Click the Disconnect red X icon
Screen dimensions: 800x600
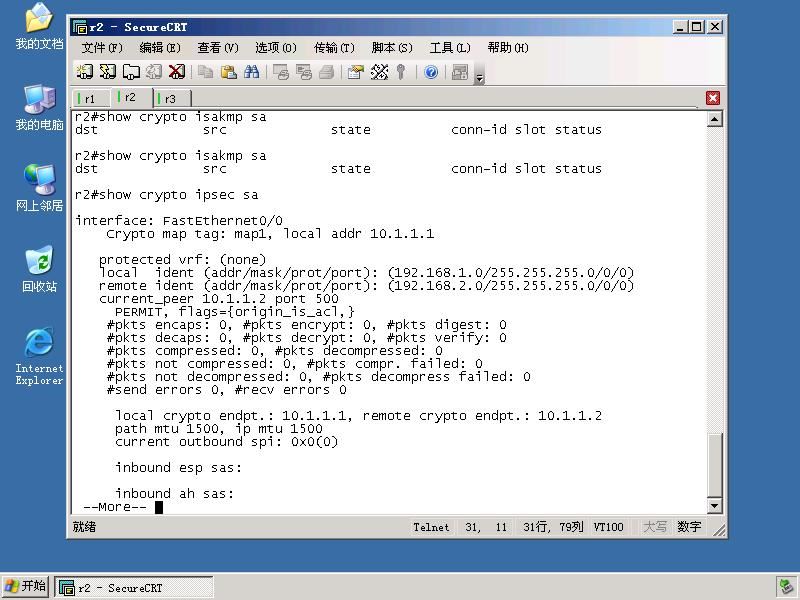(177, 72)
